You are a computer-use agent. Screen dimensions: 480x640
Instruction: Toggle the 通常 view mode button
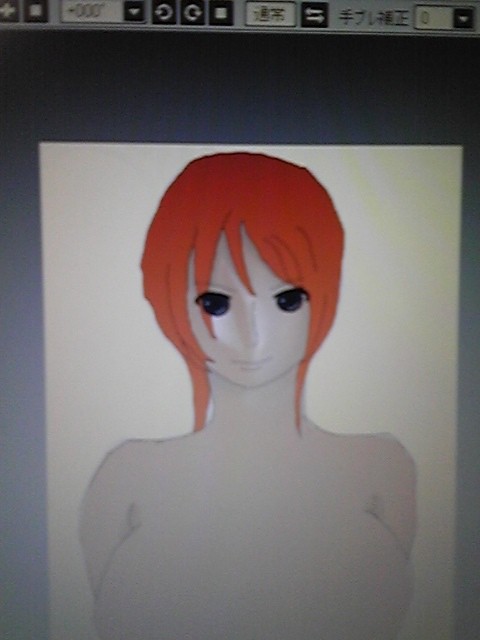click(271, 14)
